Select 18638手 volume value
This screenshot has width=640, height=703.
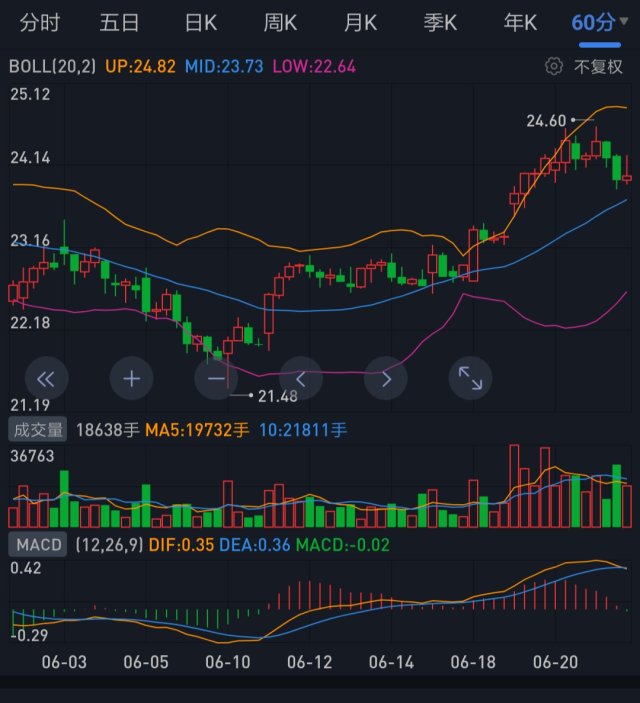coord(108,430)
